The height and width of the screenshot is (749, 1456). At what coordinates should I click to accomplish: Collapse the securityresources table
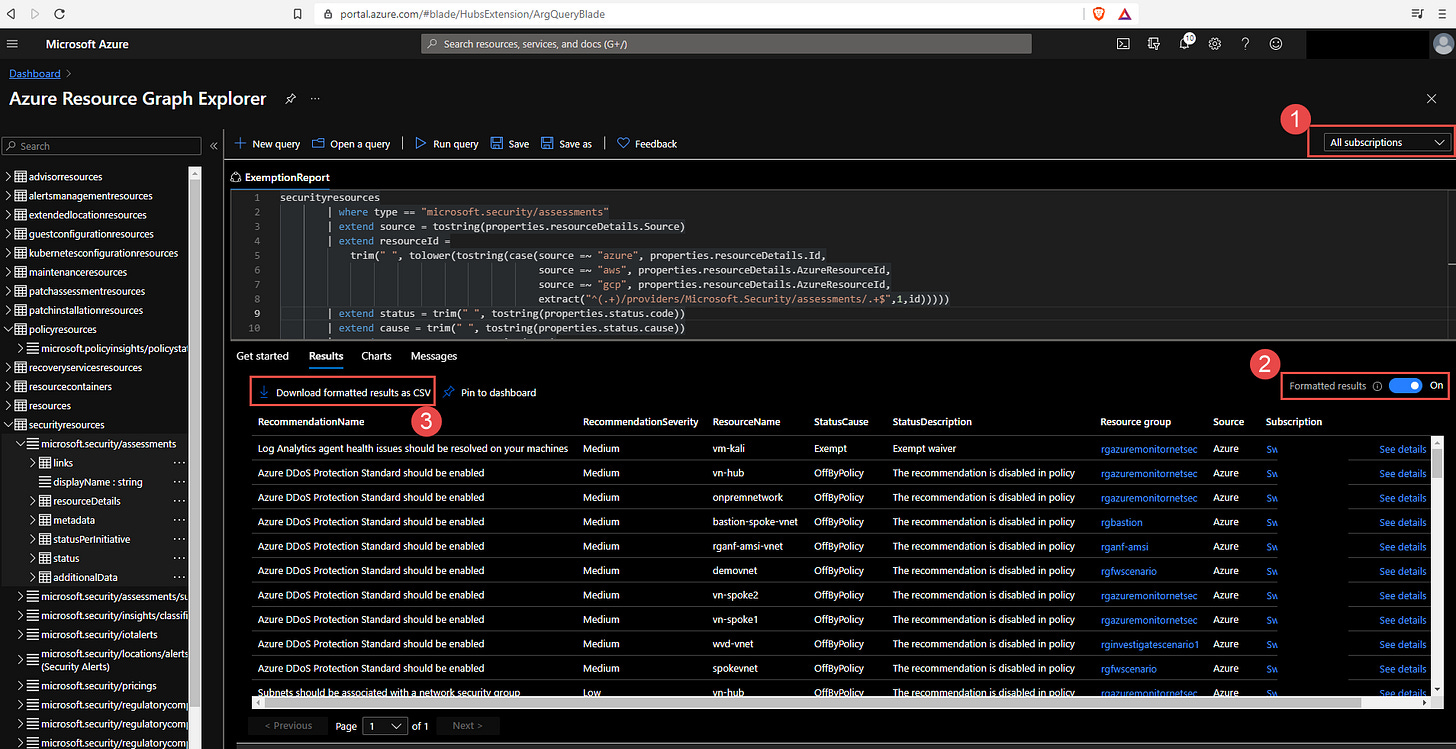coord(9,425)
